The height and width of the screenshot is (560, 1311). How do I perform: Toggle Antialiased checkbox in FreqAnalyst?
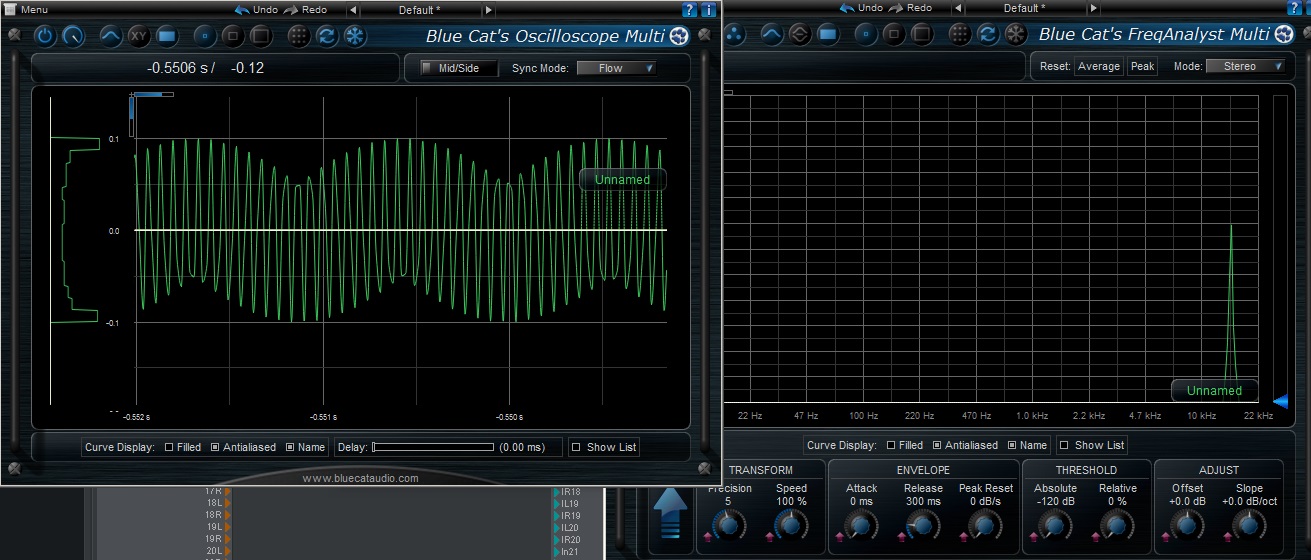pyautogui.click(x=937, y=445)
